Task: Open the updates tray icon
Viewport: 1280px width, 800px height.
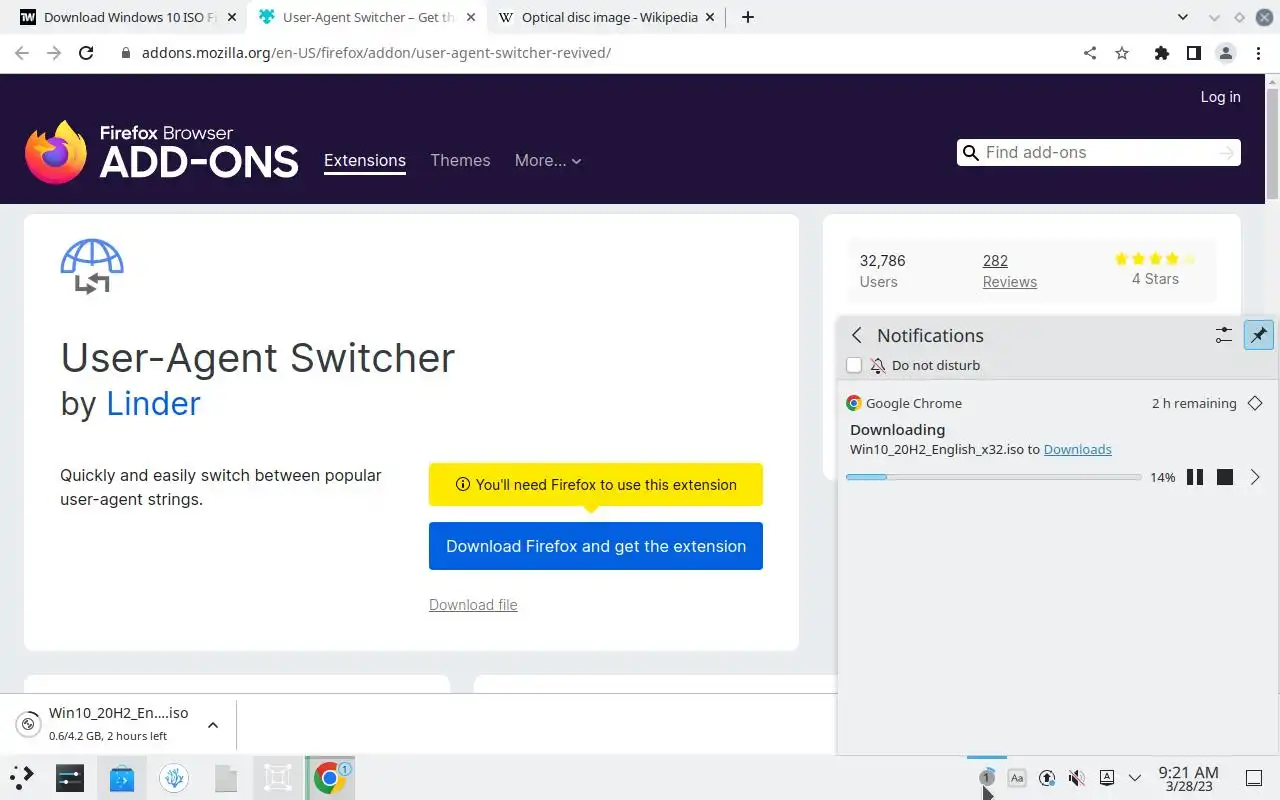Action: coord(1047,777)
